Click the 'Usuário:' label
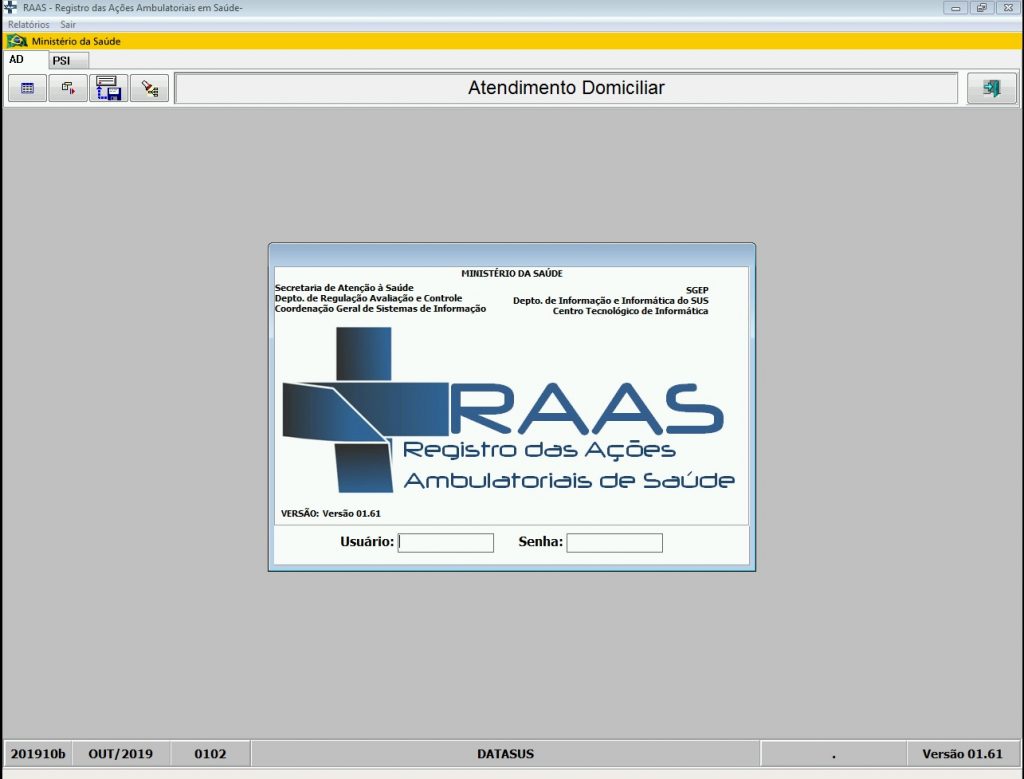1024x779 pixels. (367, 541)
